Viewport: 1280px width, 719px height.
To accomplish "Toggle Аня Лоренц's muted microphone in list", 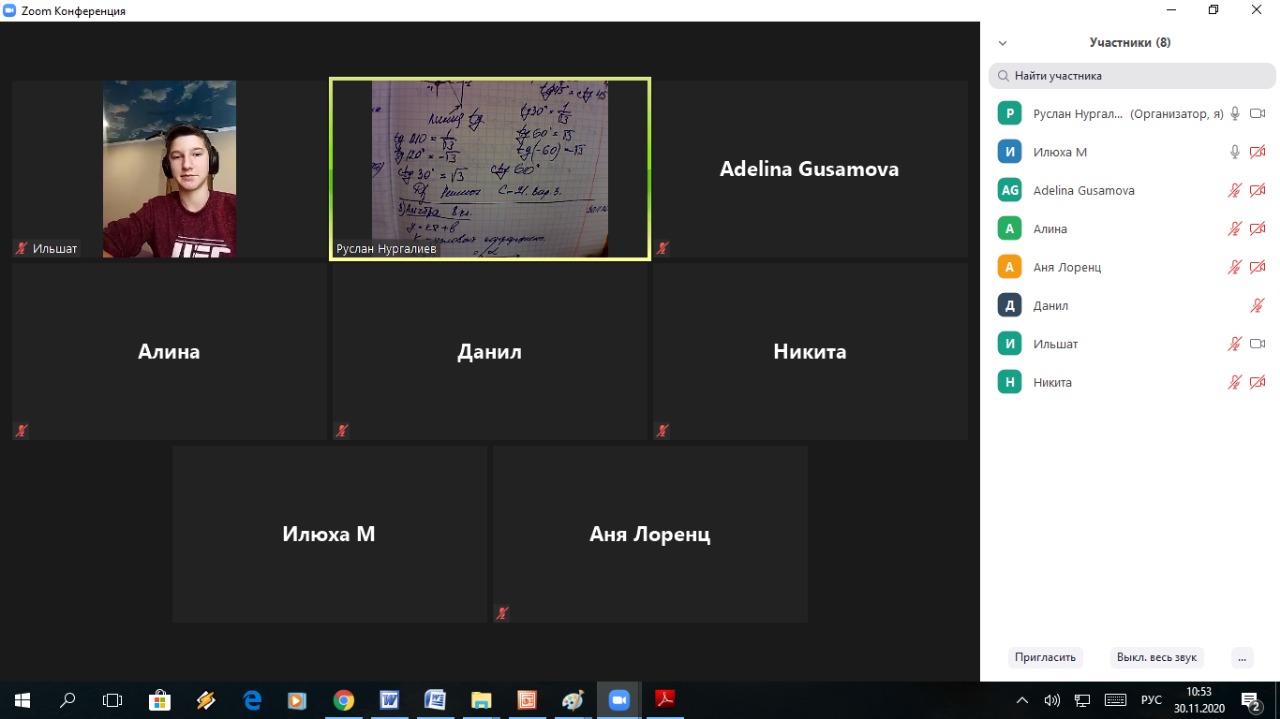I will click(x=1235, y=267).
